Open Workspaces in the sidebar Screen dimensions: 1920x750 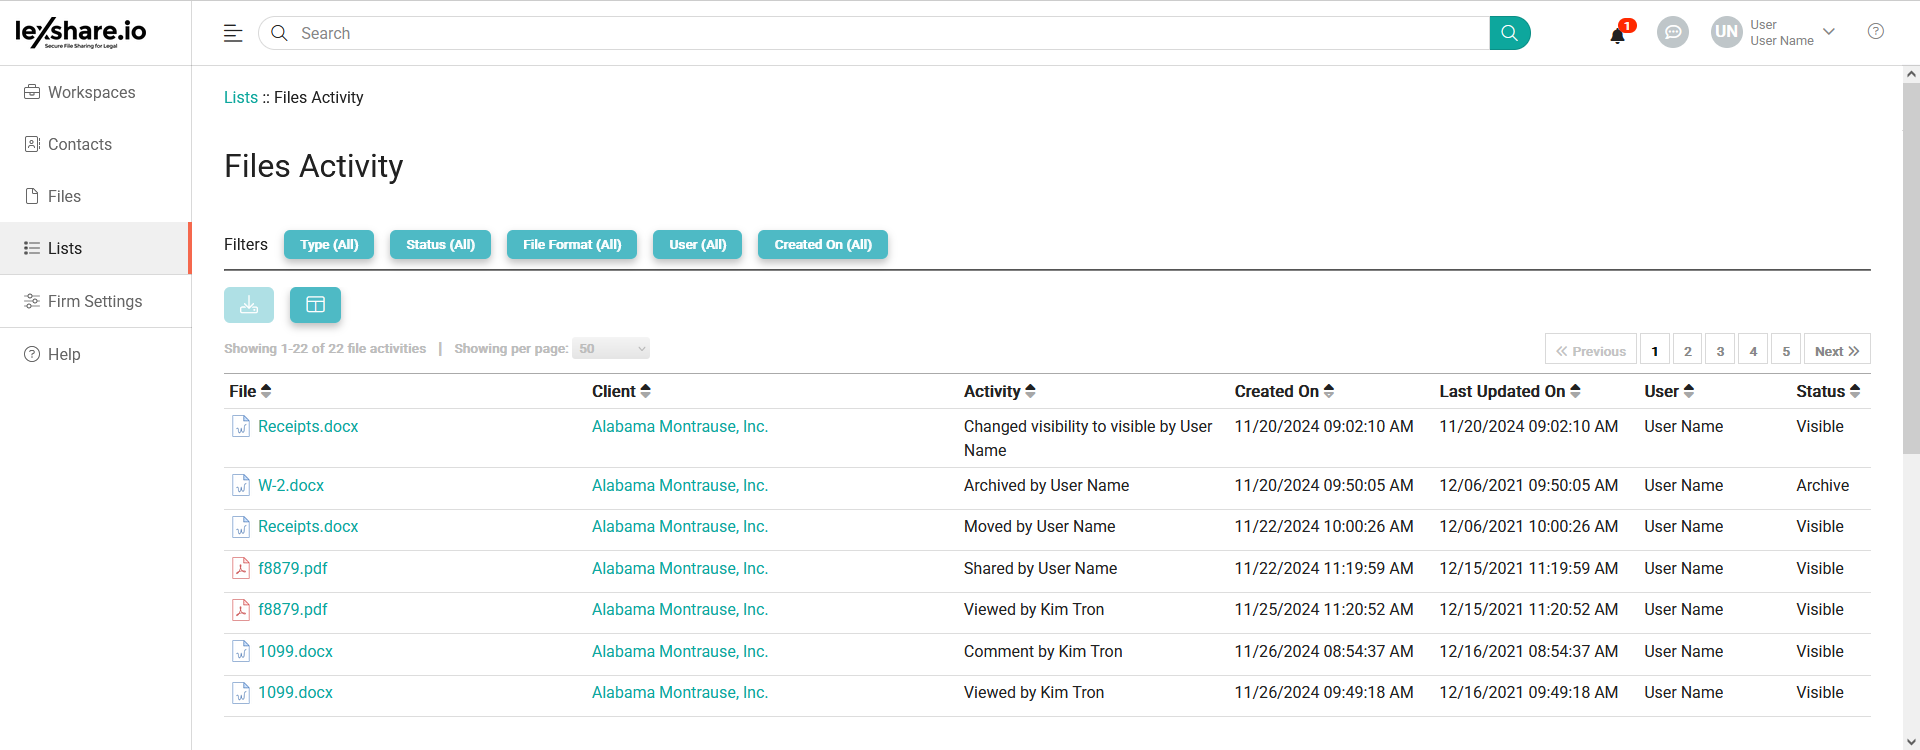[x=91, y=93]
